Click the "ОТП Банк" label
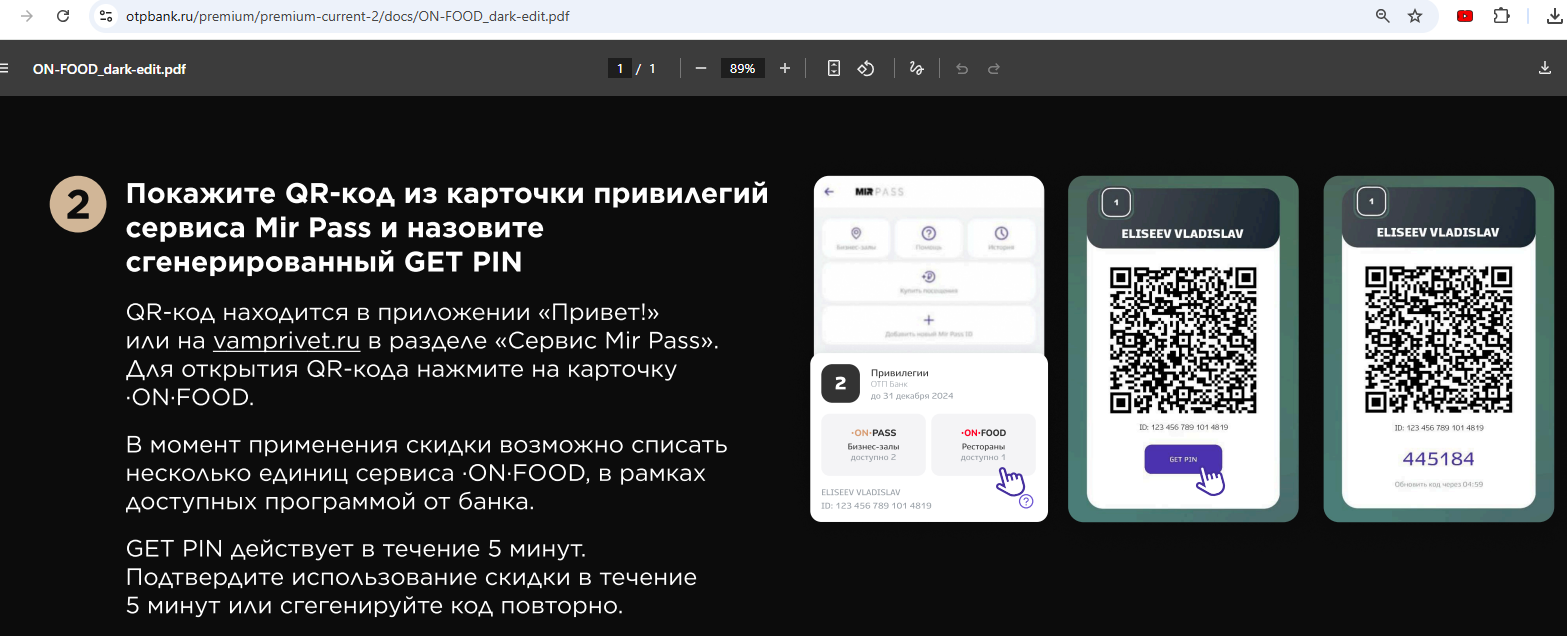1567x636 pixels. click(889, 385)
